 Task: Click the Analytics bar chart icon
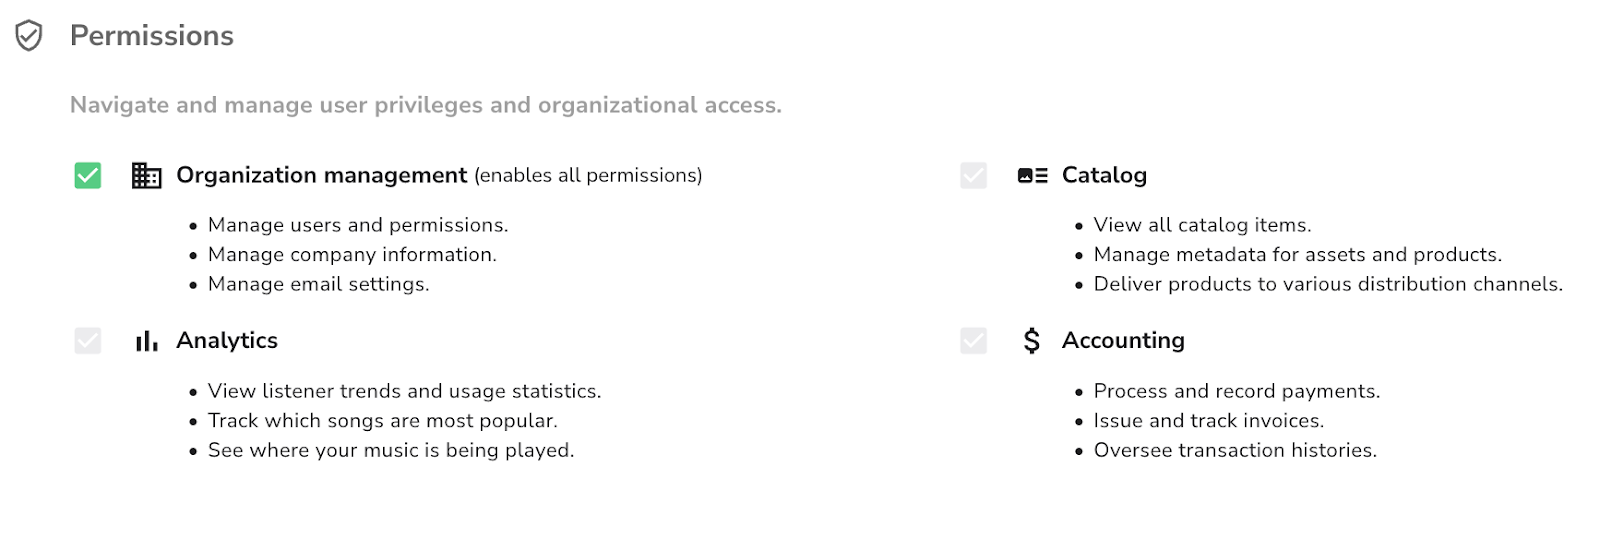146,341
